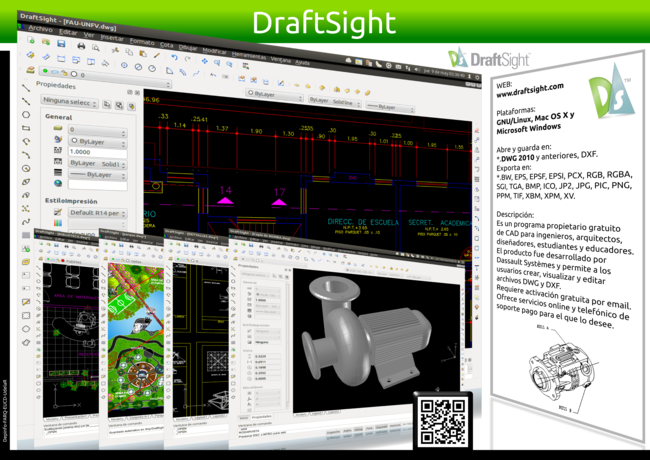Open the Insertar menu
Screen dimensions: 650x460
(112, 38)
